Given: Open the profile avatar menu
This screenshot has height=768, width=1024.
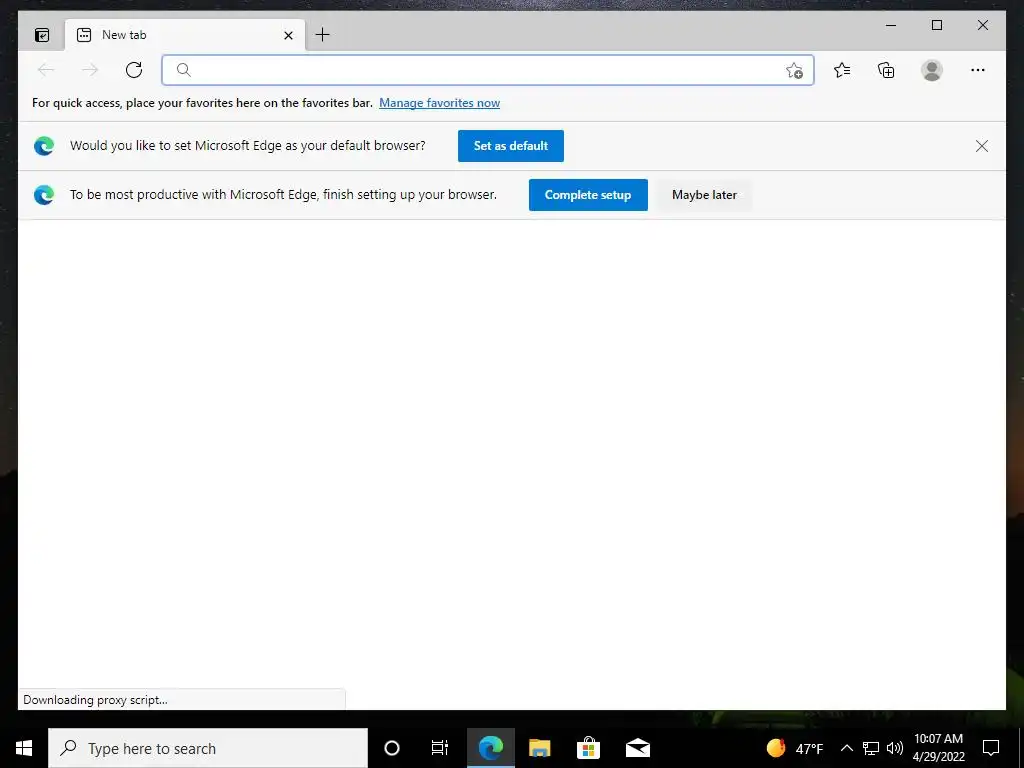Looking at the screenshot, I should [932, 70].
